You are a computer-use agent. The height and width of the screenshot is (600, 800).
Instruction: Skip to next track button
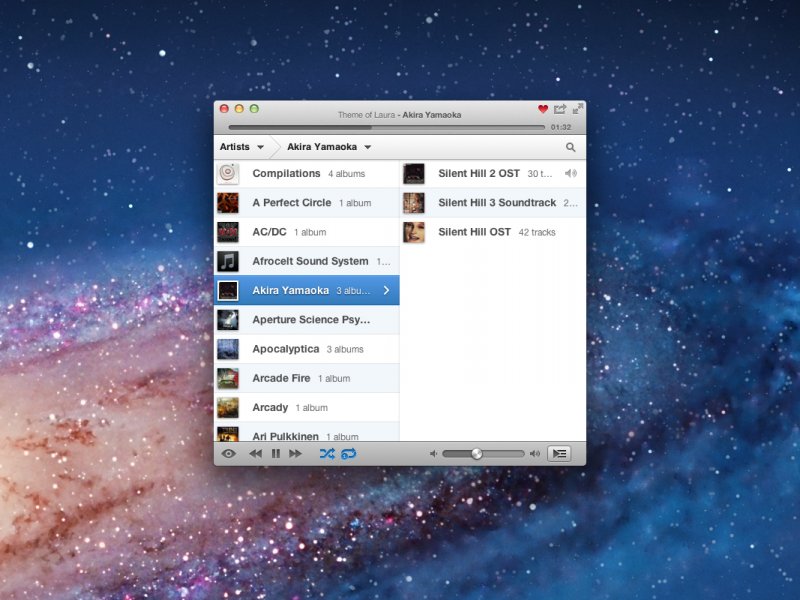[x=295, y=454]
